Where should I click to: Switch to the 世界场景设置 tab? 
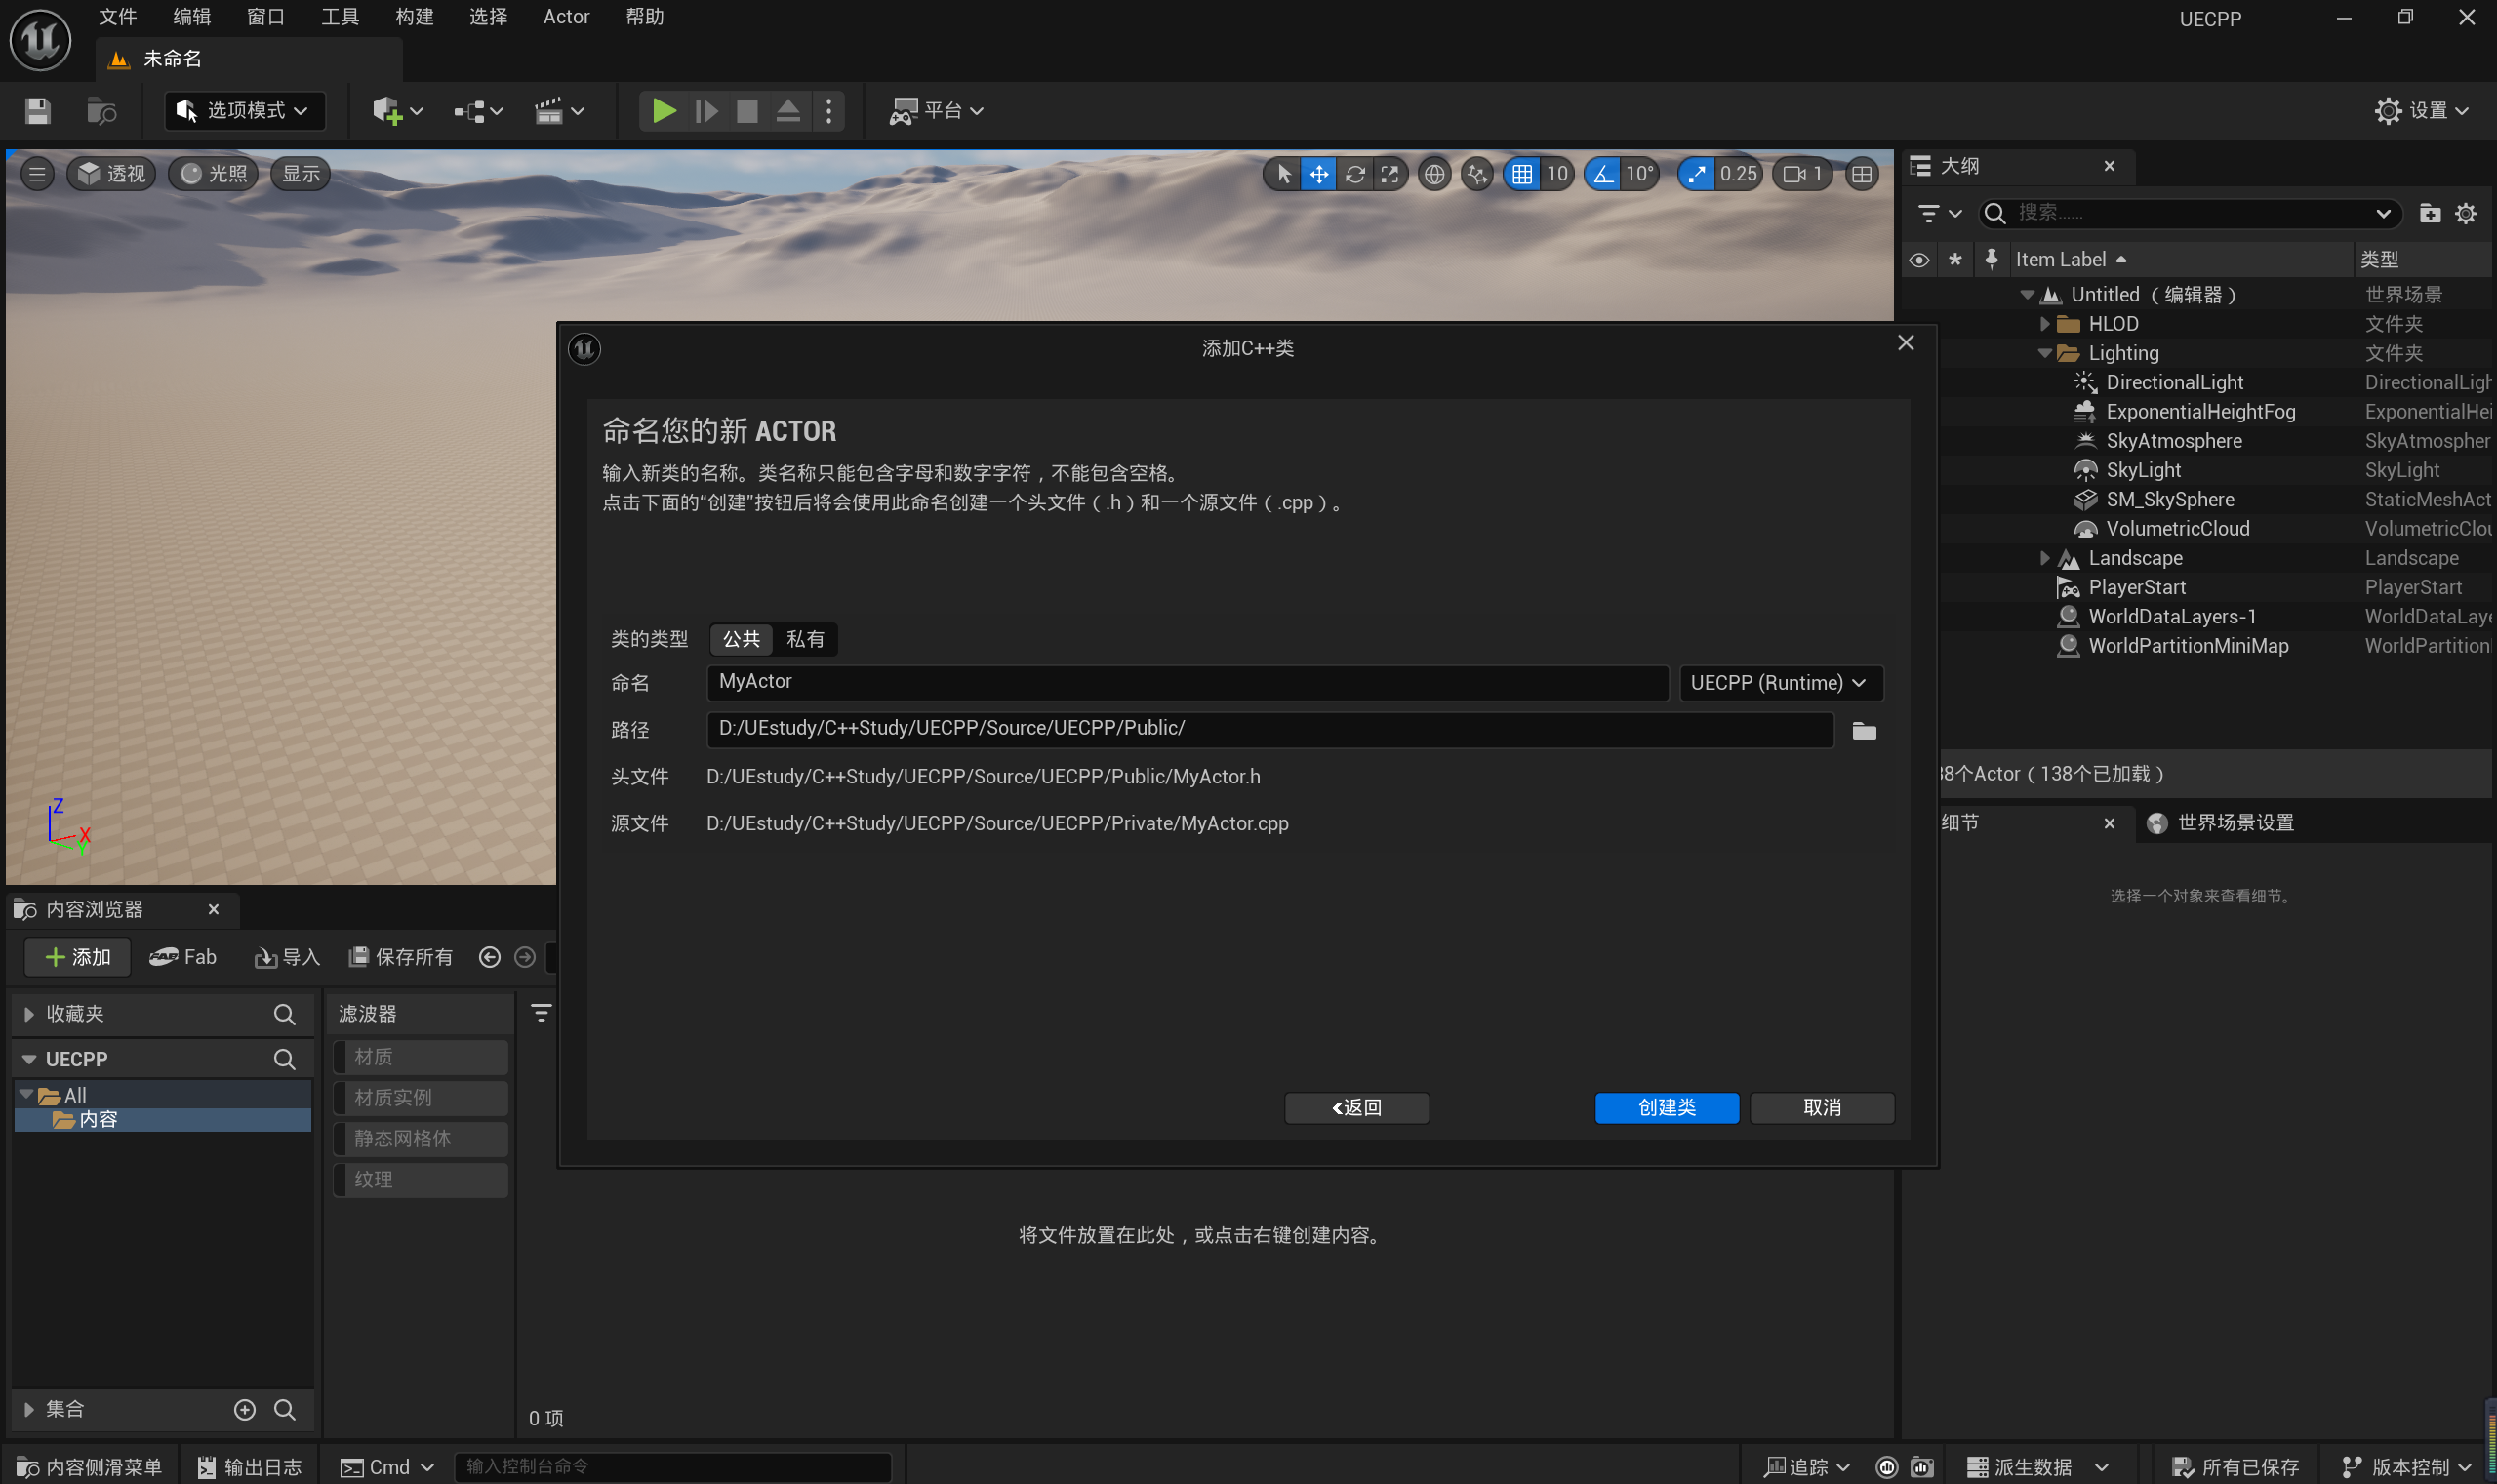[2235, 822]
